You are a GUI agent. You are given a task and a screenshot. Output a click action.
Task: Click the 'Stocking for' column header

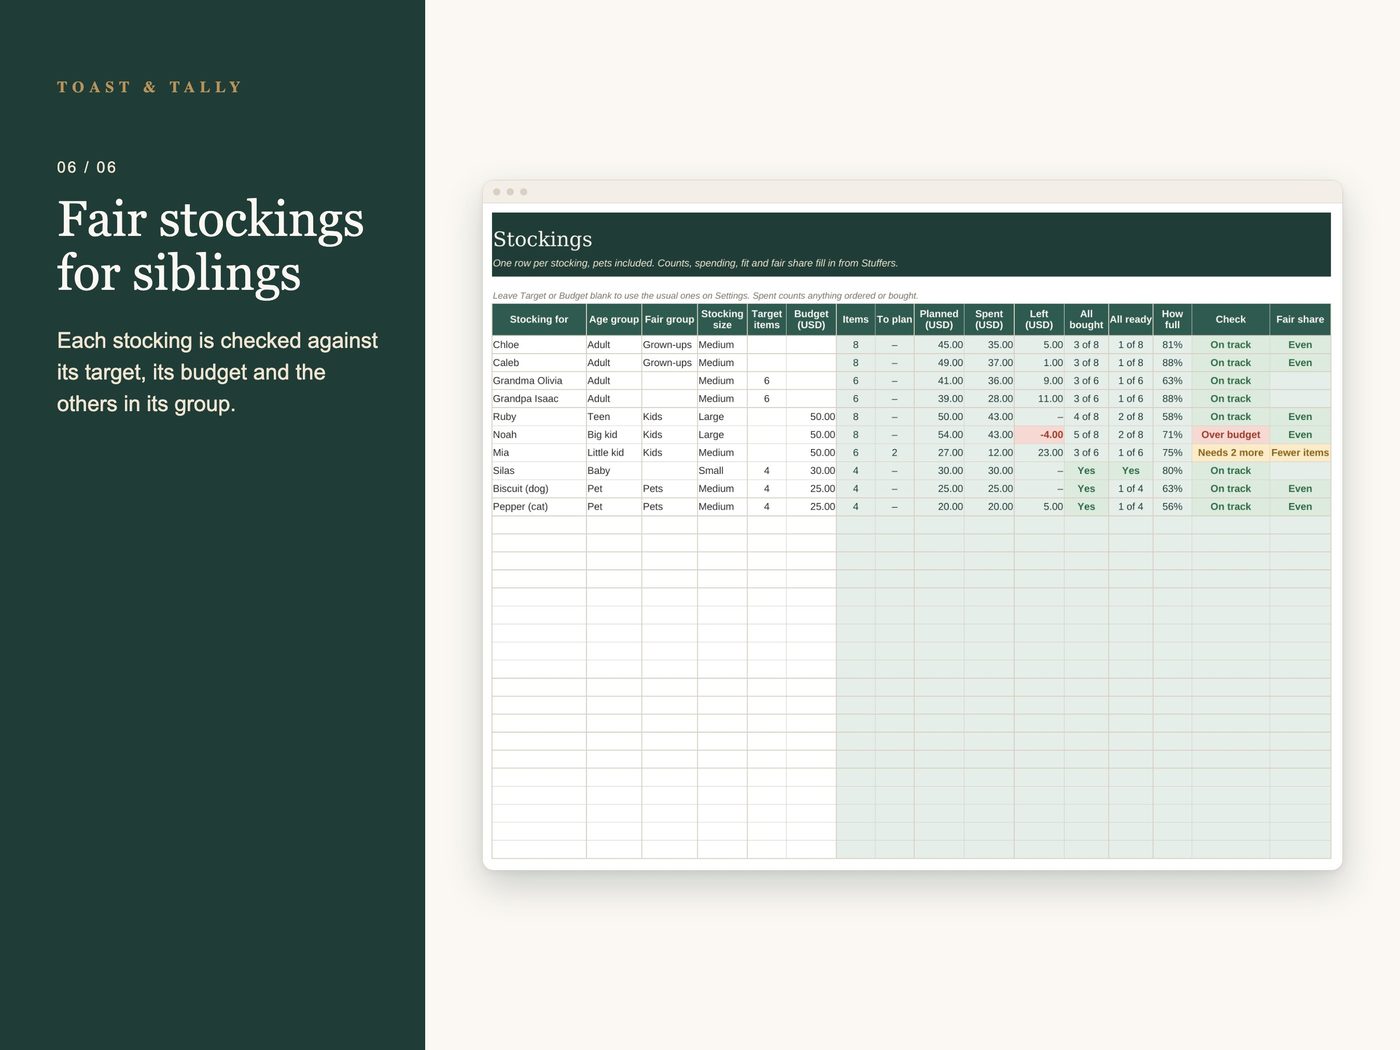point(539,320)
